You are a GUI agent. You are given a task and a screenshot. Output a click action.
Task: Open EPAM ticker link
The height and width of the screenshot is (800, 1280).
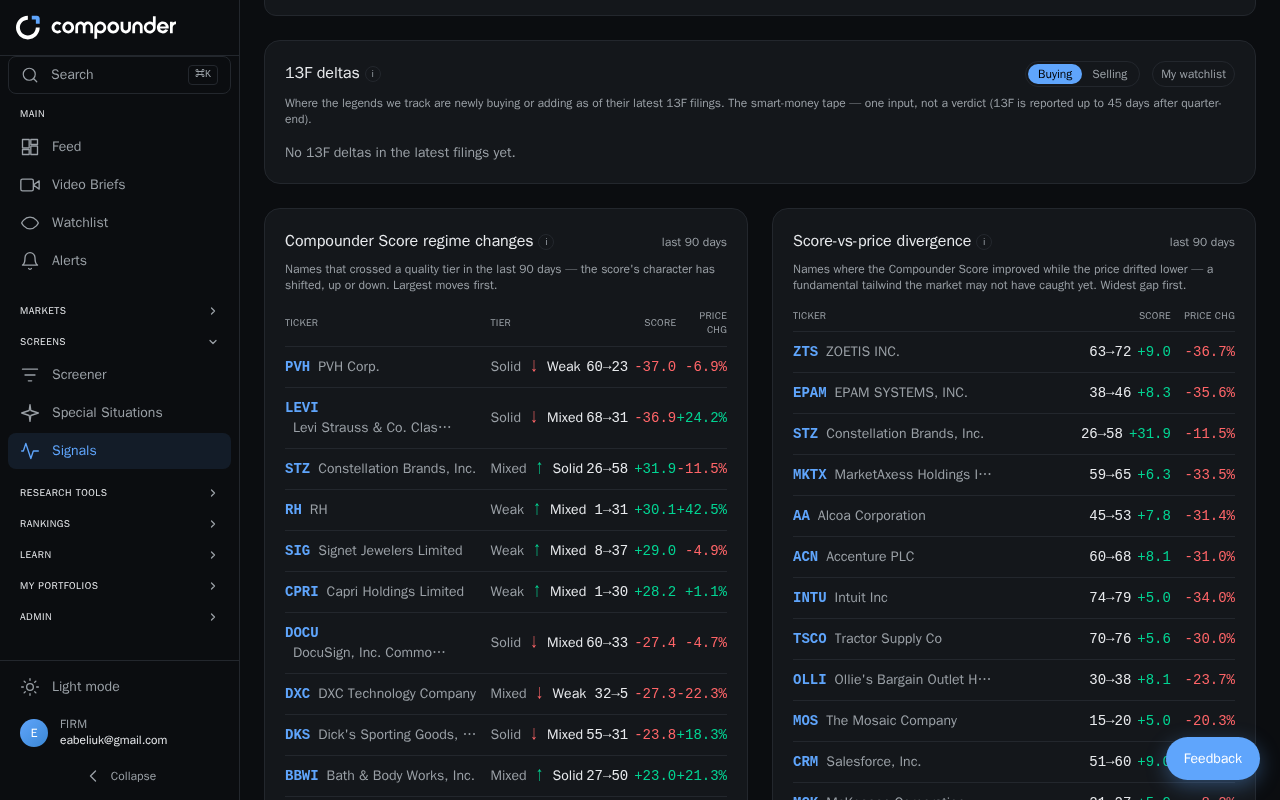coord(809,393)
